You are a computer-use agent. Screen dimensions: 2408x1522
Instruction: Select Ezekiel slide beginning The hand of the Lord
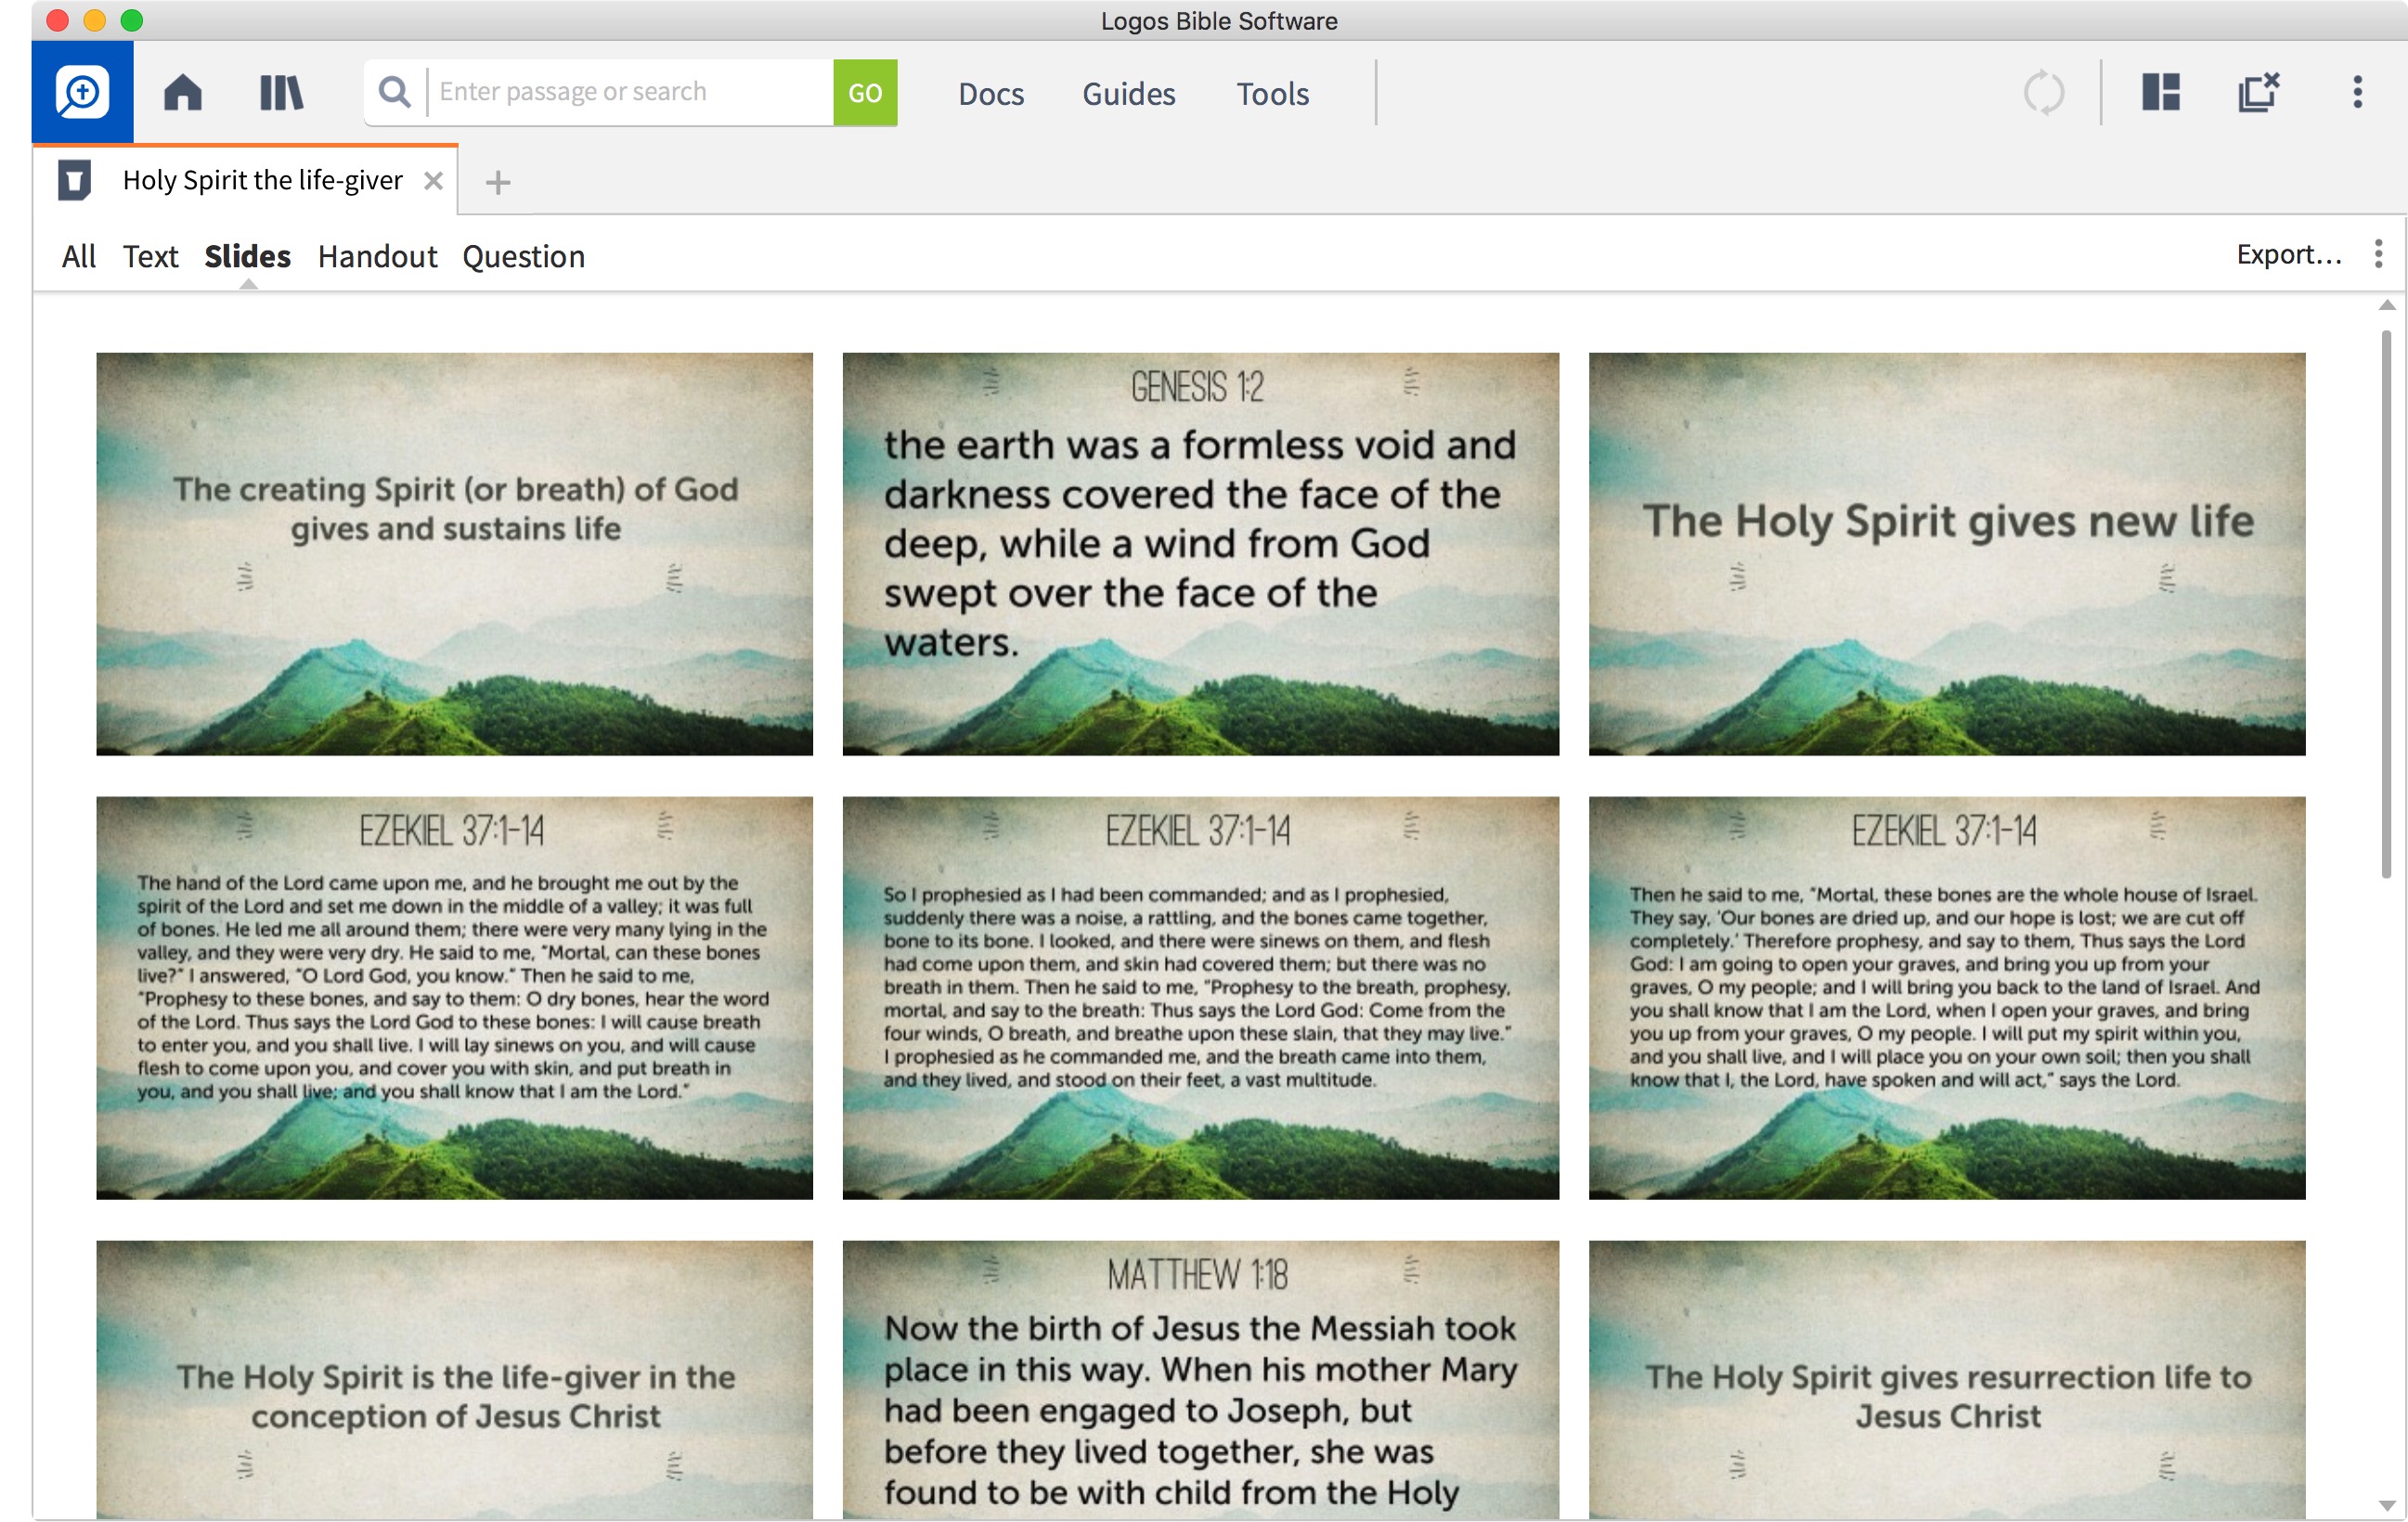coord(454,997)
